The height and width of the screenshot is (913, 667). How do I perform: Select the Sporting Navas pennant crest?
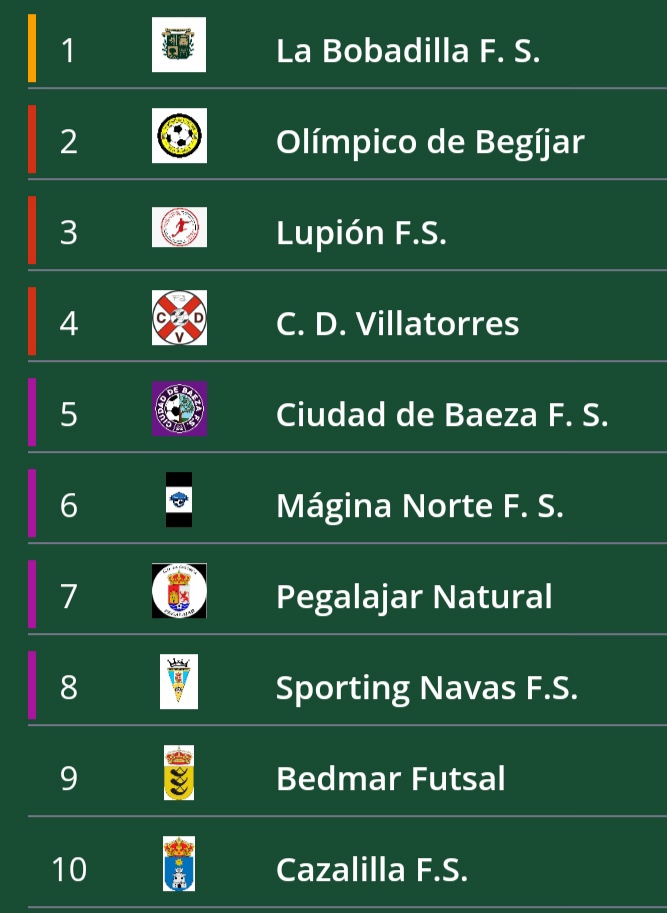pos(179,681)
